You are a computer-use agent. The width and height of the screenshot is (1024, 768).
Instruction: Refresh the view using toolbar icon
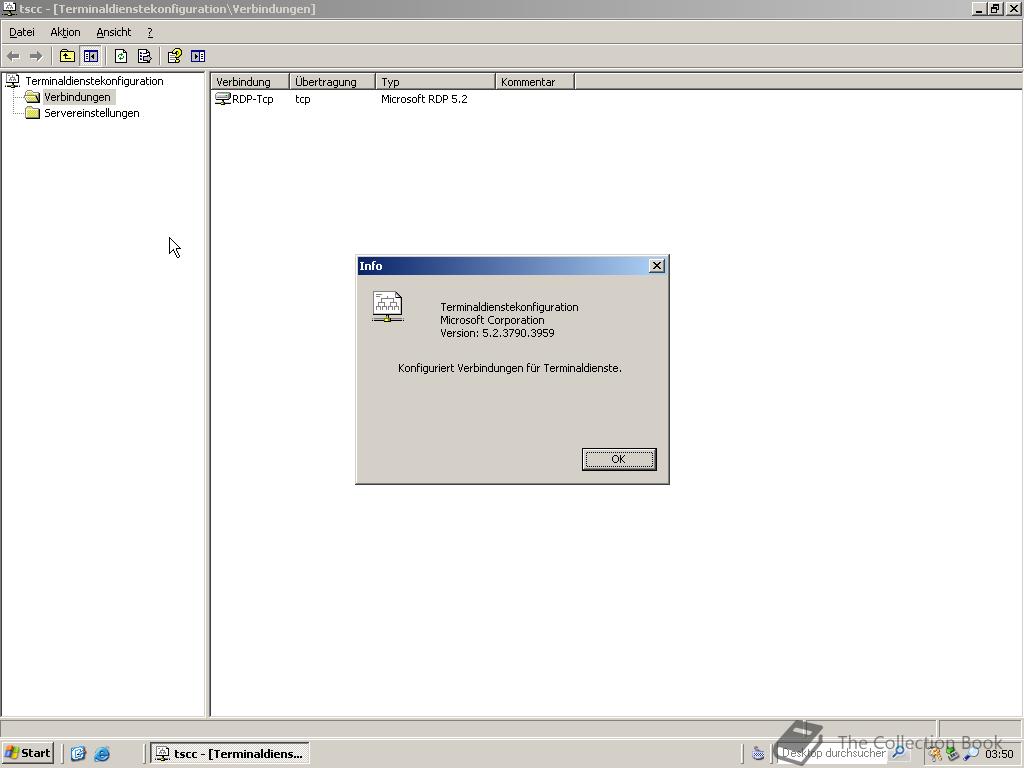point(121,56)
